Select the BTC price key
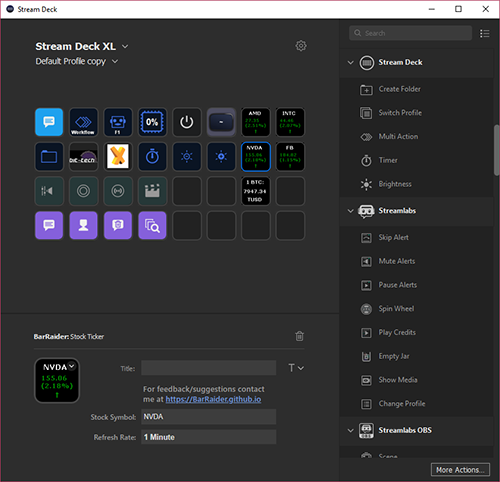Screen dimensions: 500x482 click(256, 191)
